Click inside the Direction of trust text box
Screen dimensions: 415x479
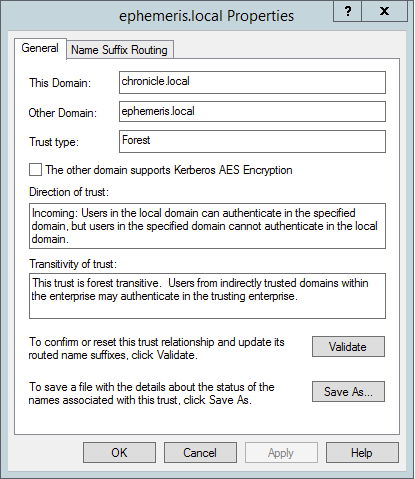pyautogui.click(x=207, y=226)
